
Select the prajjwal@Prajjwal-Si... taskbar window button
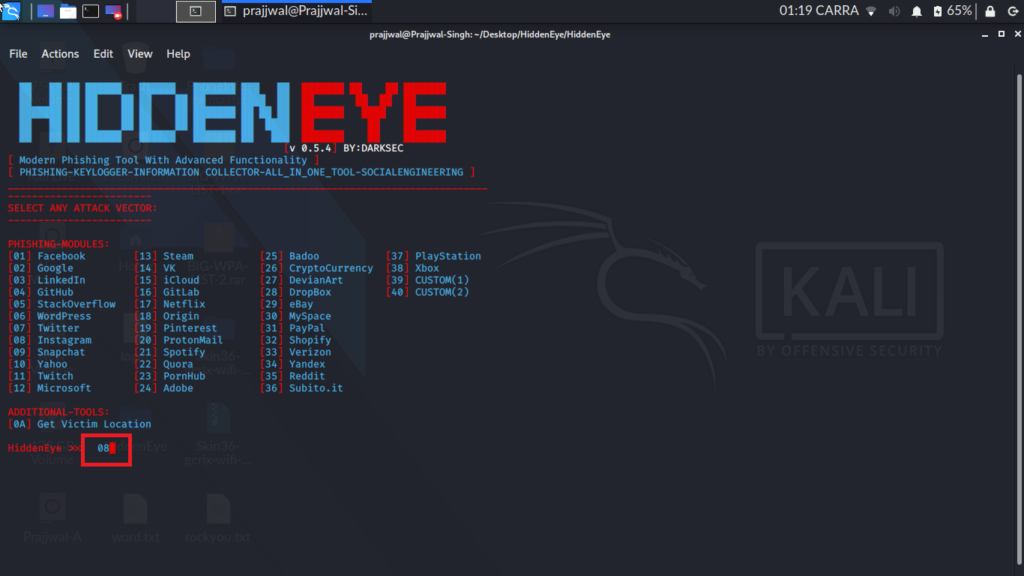(x=296, y=11)
